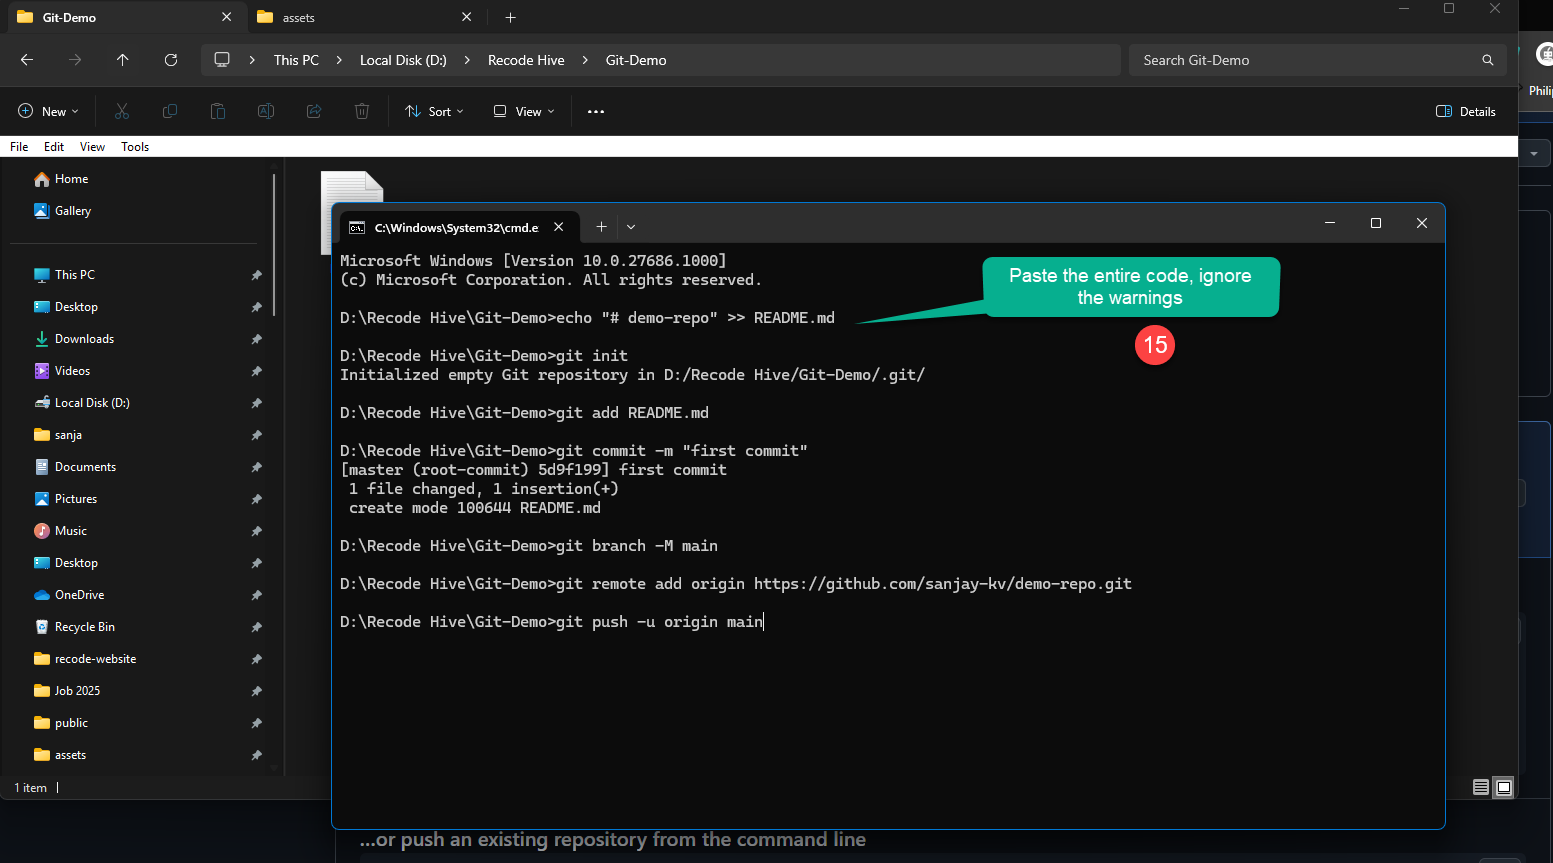Screen dimensions: 1553x863
Task: Switch to details view in the status bar
Action: pos(1480,787)
